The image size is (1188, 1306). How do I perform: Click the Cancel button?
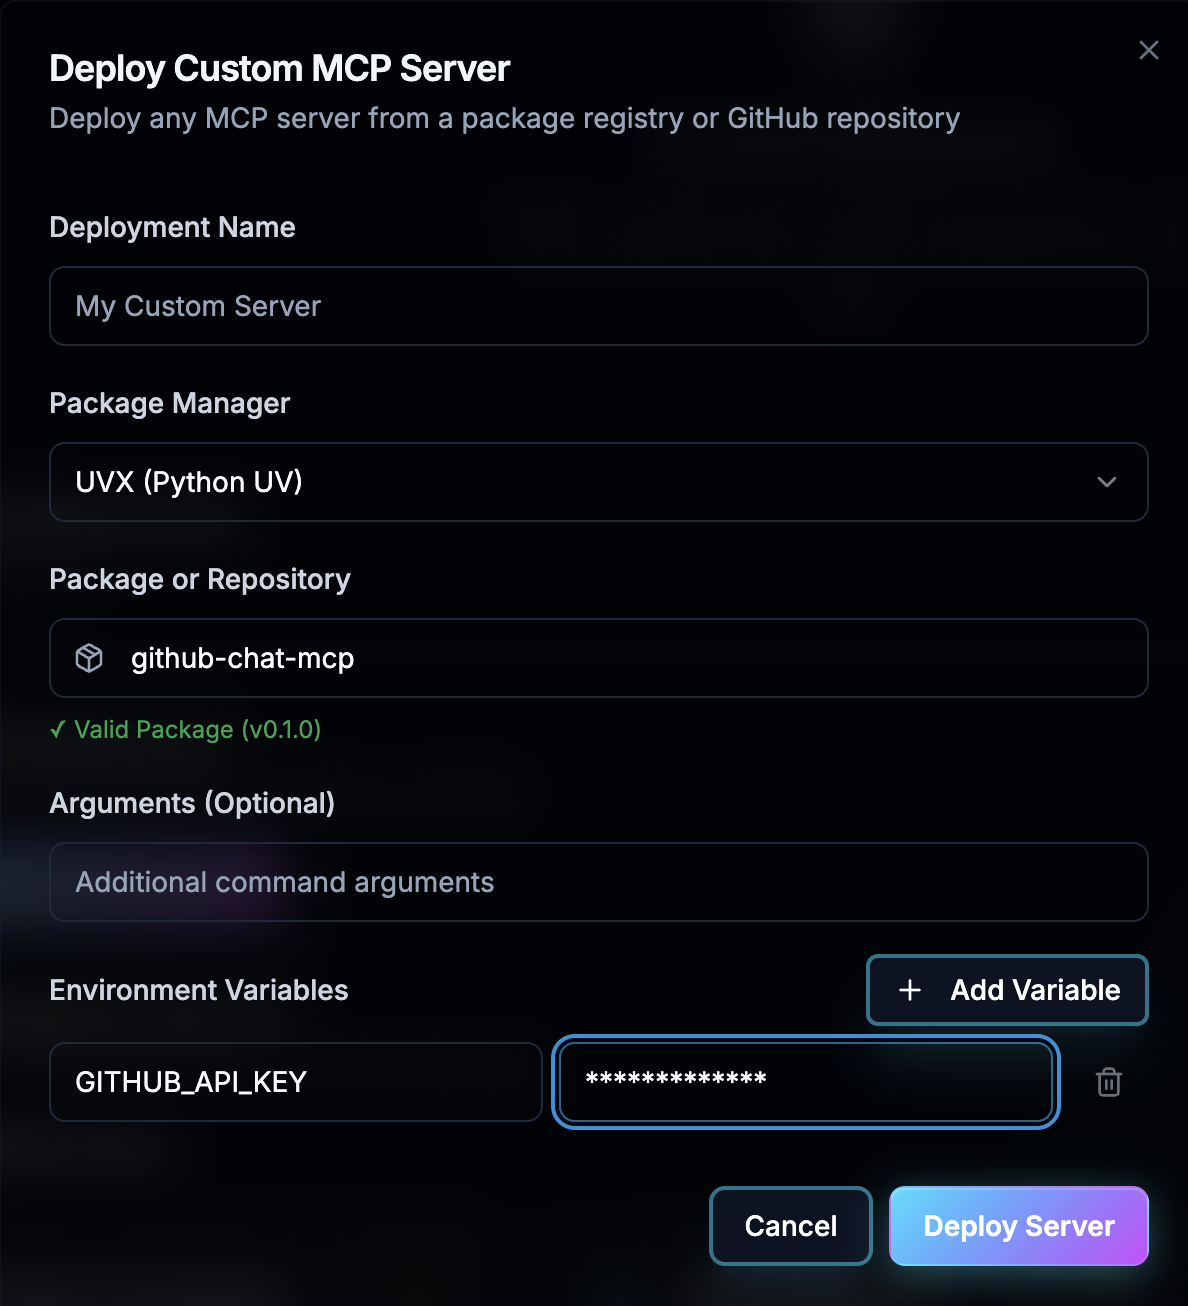pos(790,1226)
